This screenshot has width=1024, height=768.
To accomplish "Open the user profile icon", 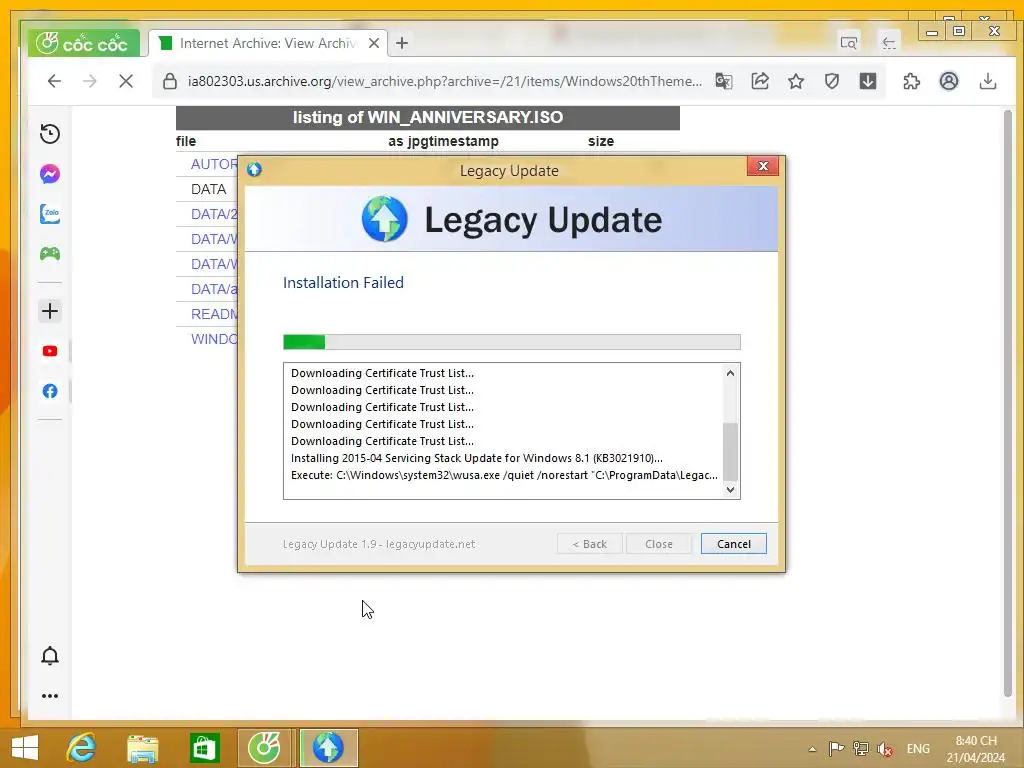I will point(949,81).
